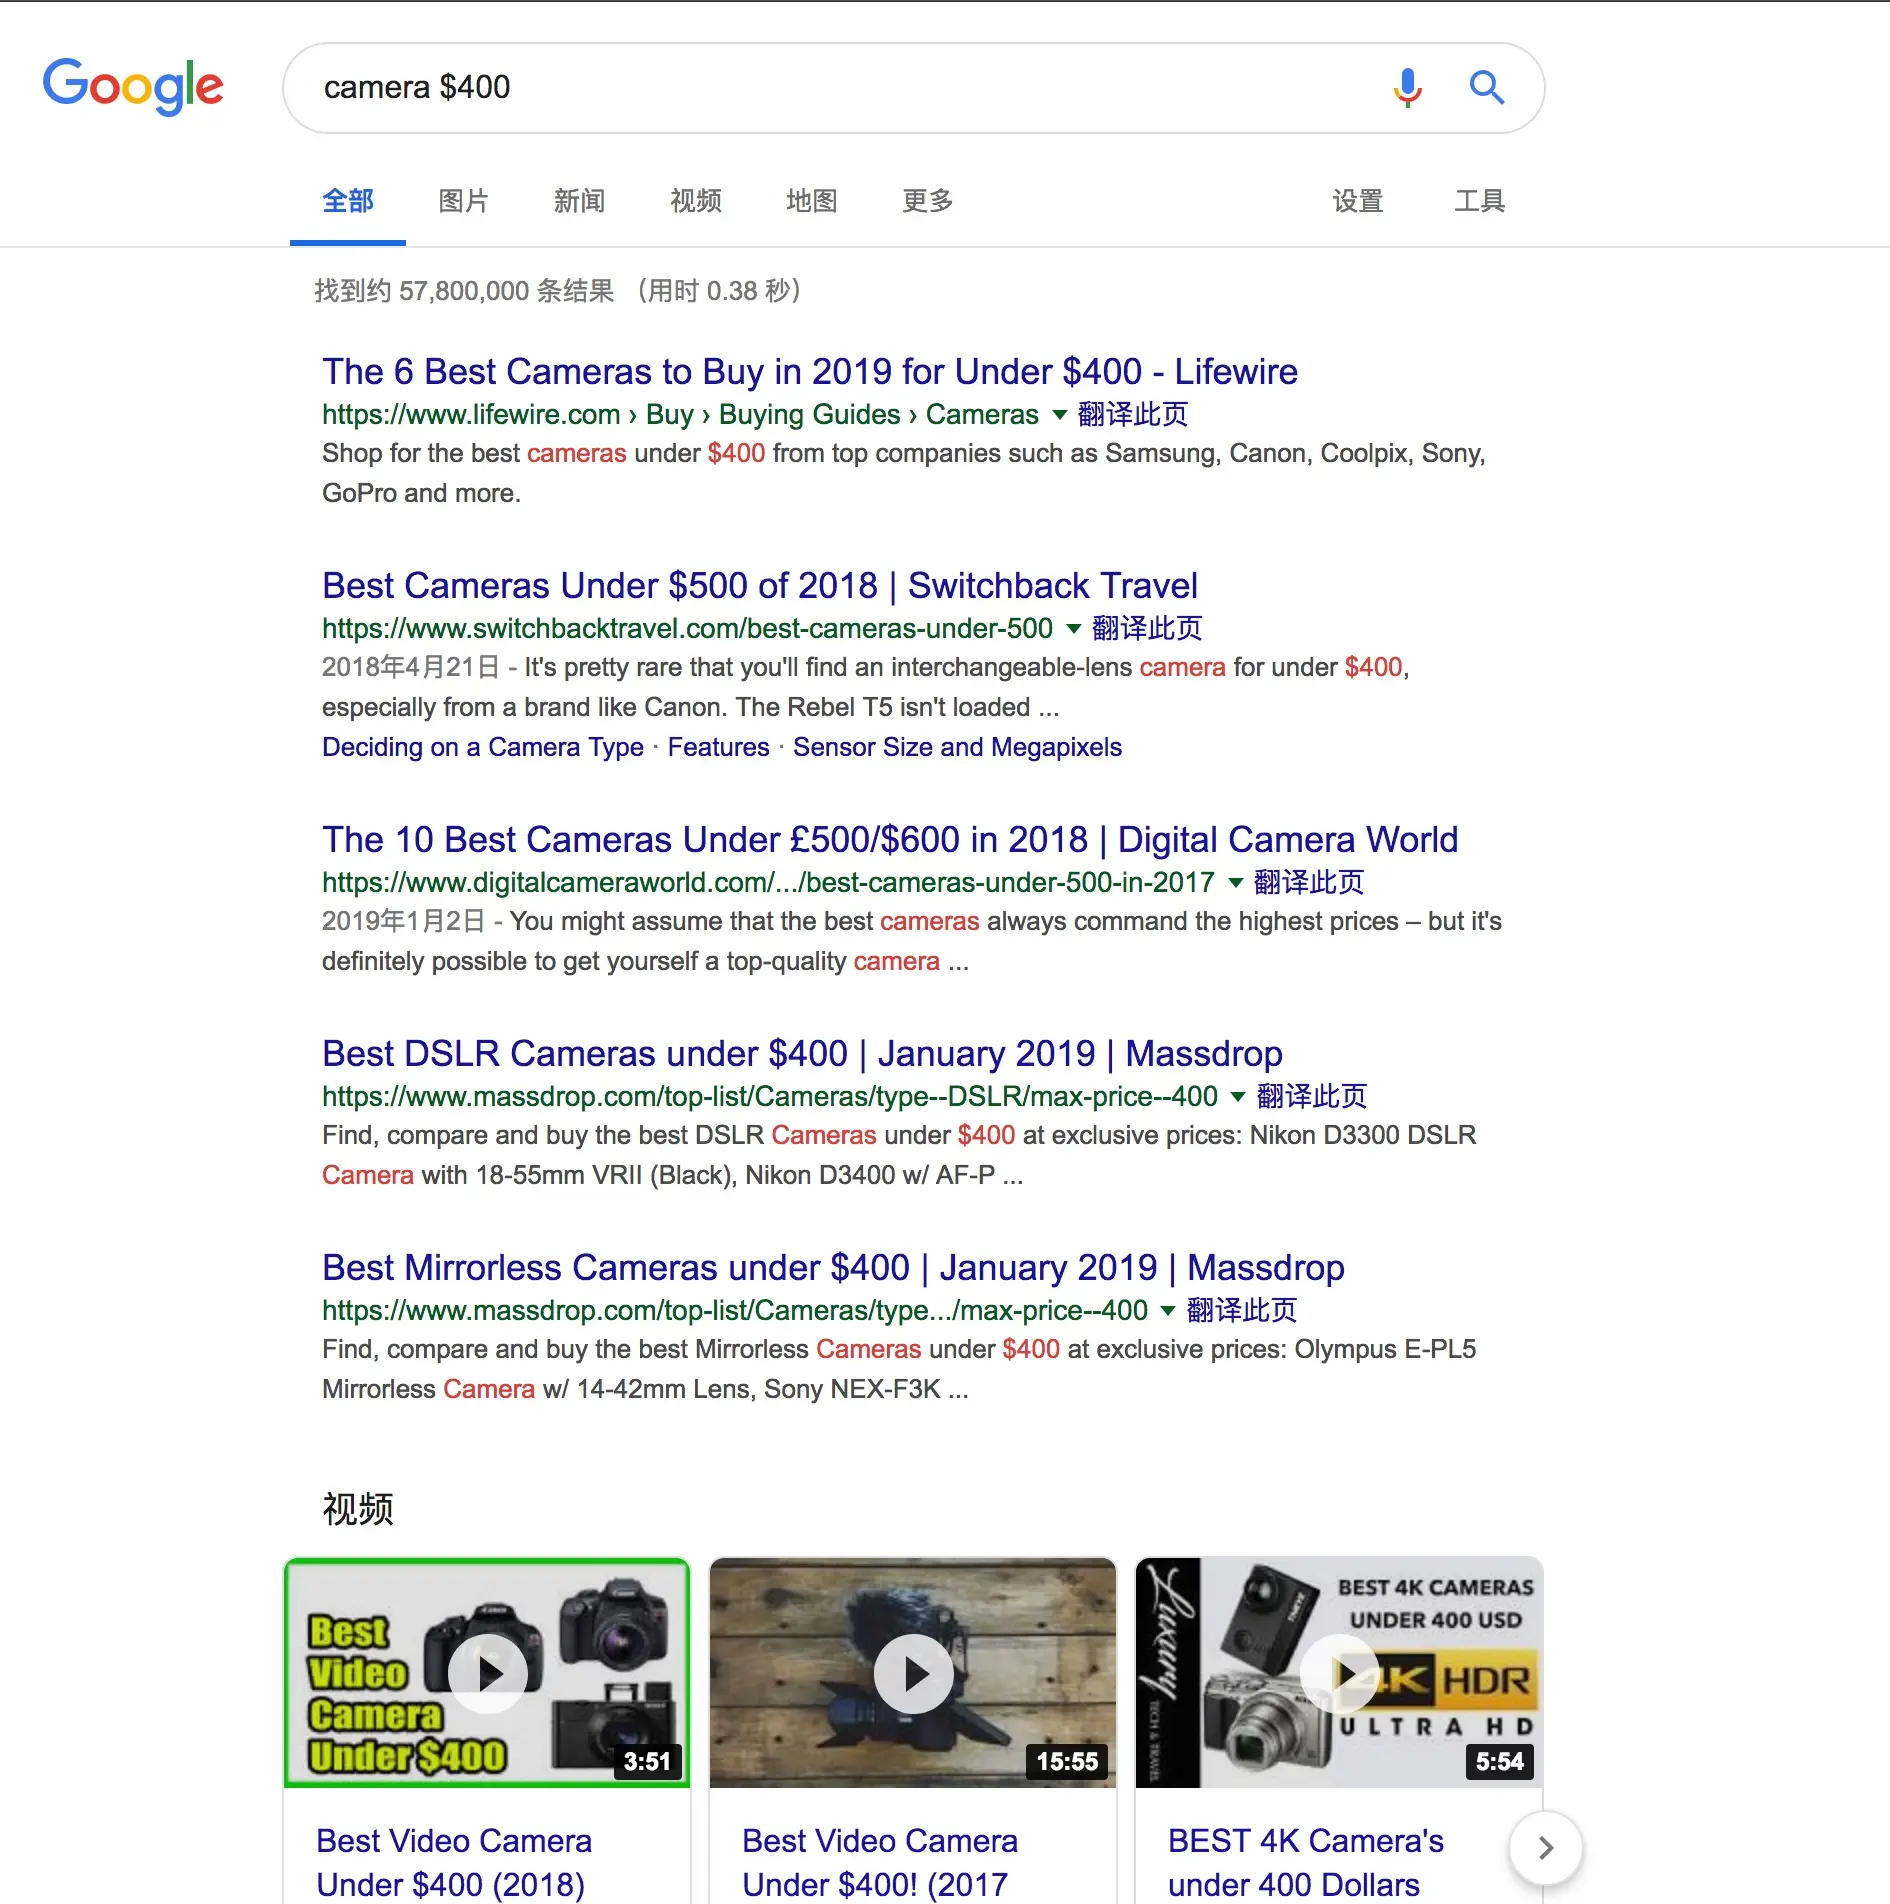
Task: Click 'Sensor Size and Megapixels' sitelink
Action: [x=957, y=748]
